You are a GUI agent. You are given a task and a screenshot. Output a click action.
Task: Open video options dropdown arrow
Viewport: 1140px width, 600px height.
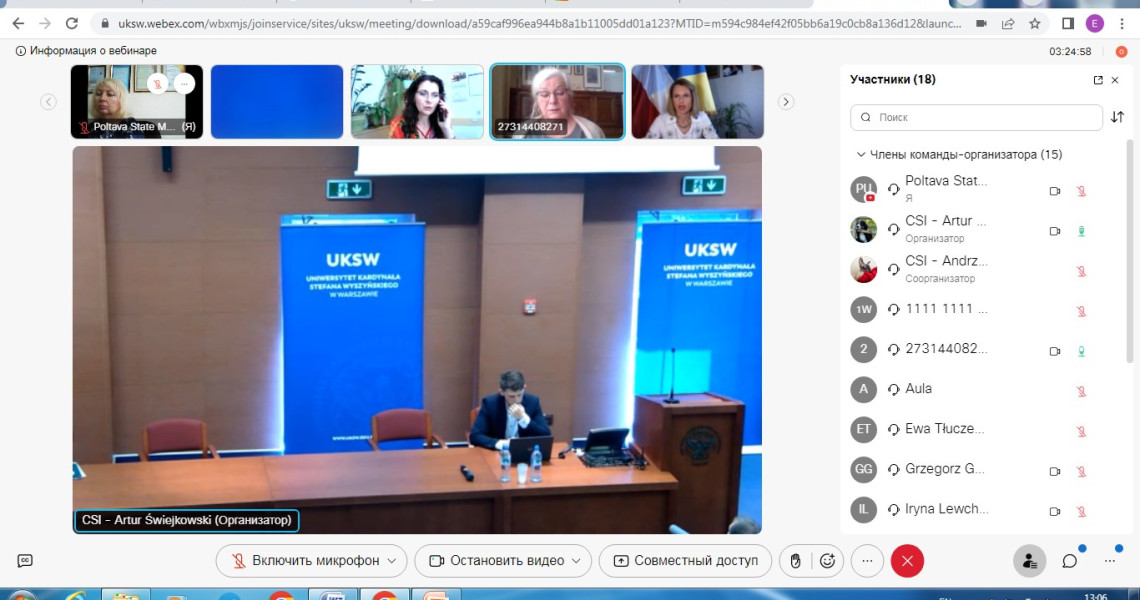tap(577, 561)
